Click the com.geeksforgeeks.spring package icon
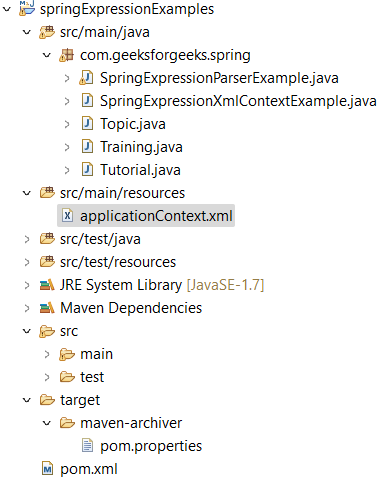 tap(66, 55)
